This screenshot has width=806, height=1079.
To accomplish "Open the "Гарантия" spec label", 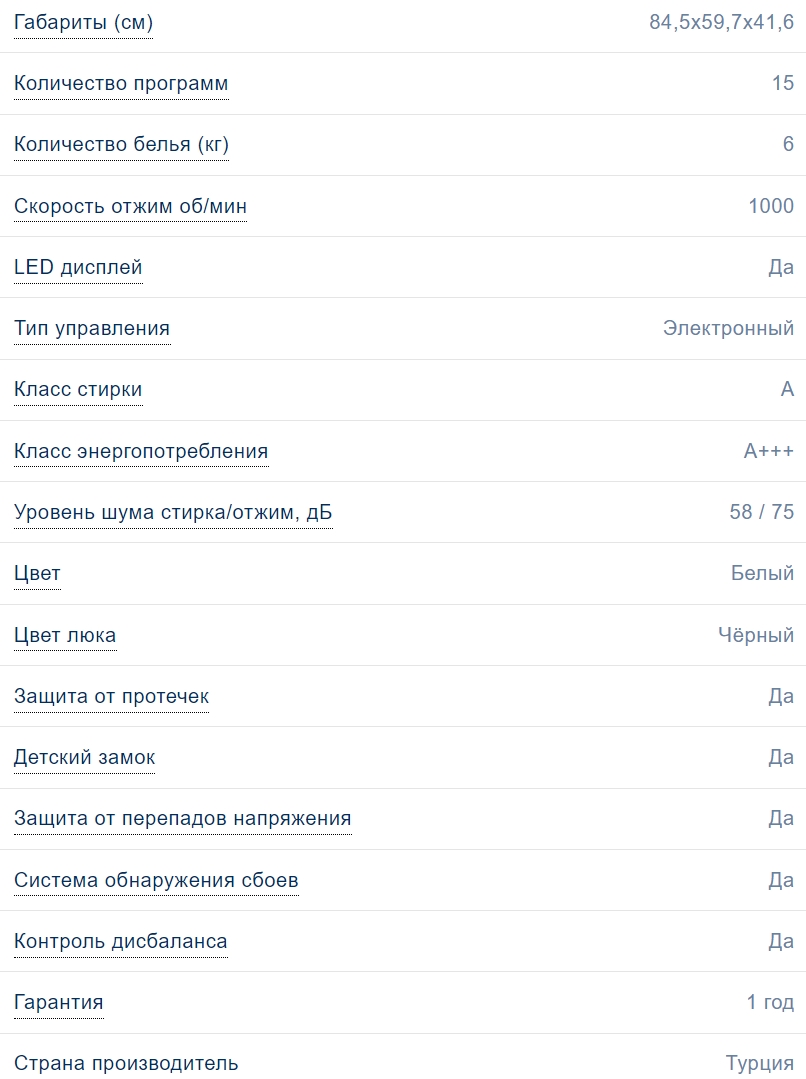I will click(x=58, y=1002).
